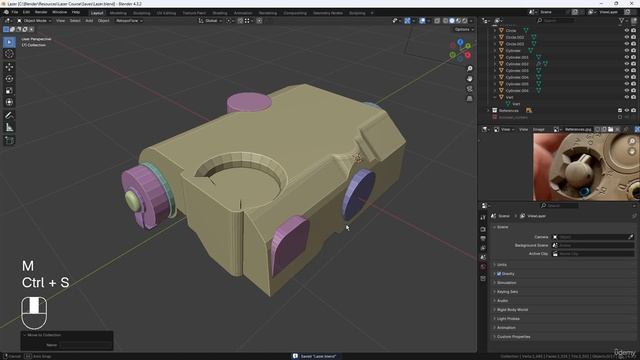Click the Background Scene field
The height and width of the screenshot is (360, 640).
[x=593, y=245]
